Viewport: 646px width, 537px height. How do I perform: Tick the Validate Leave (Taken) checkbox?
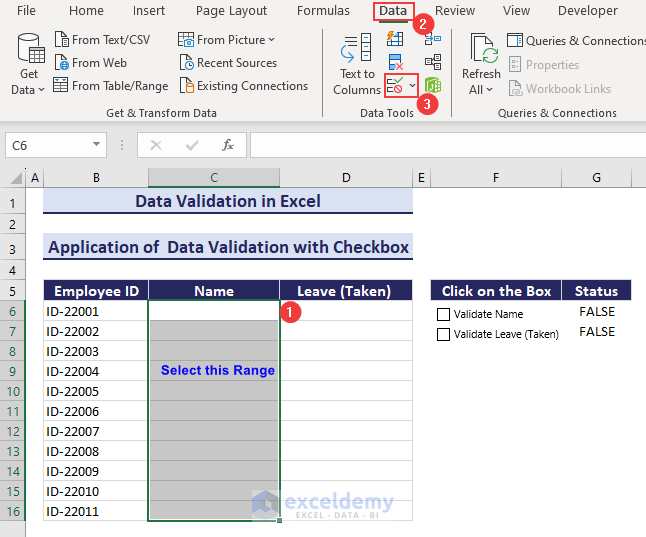(x=444, y=334)
